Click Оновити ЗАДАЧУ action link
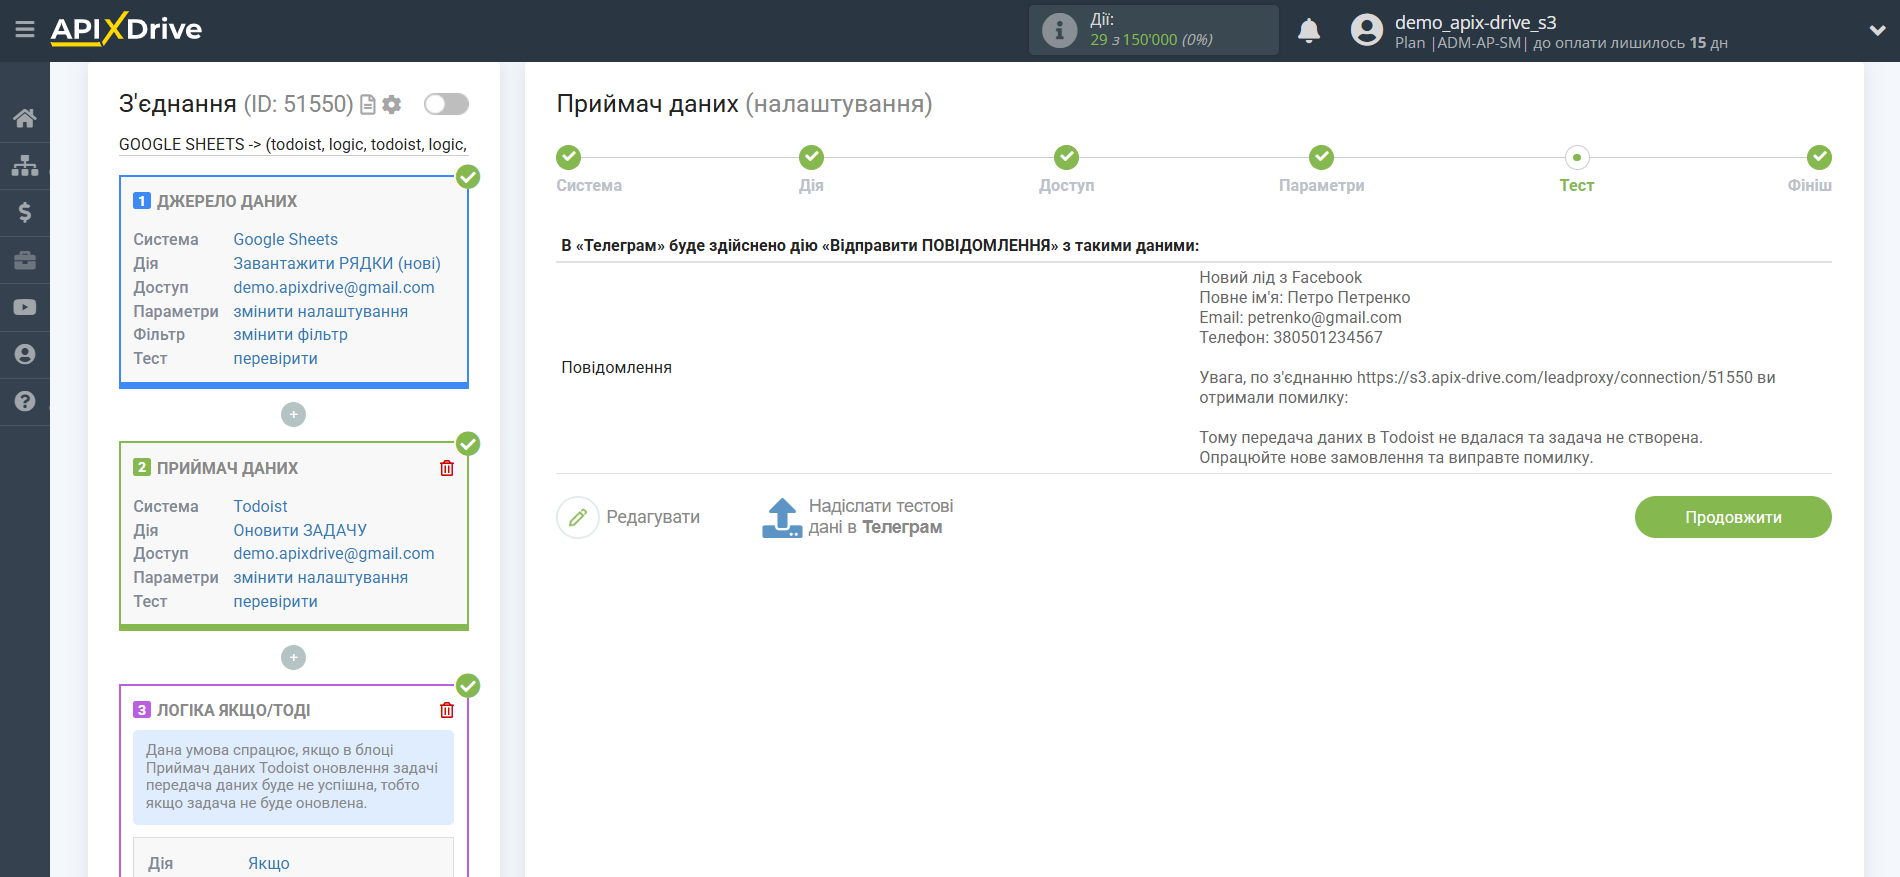1900x877 pixels. pos(300,530)
